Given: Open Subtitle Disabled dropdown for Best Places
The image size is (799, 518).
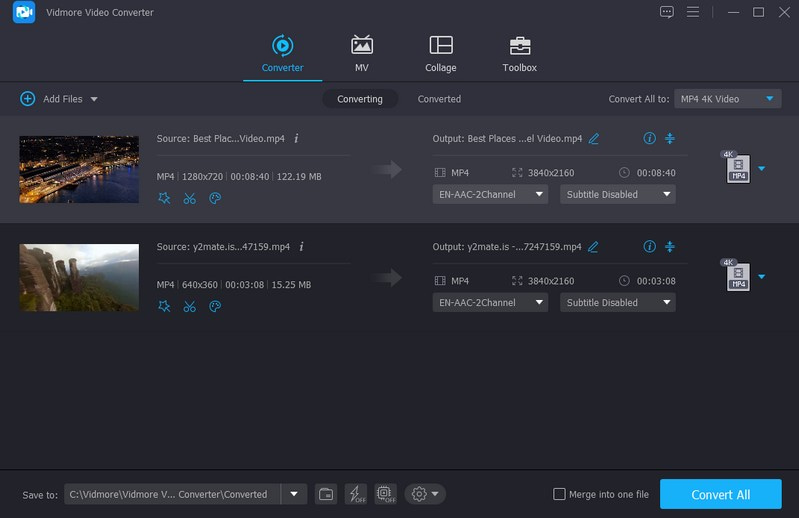Looking at the screenshot, I should point(618,194).
